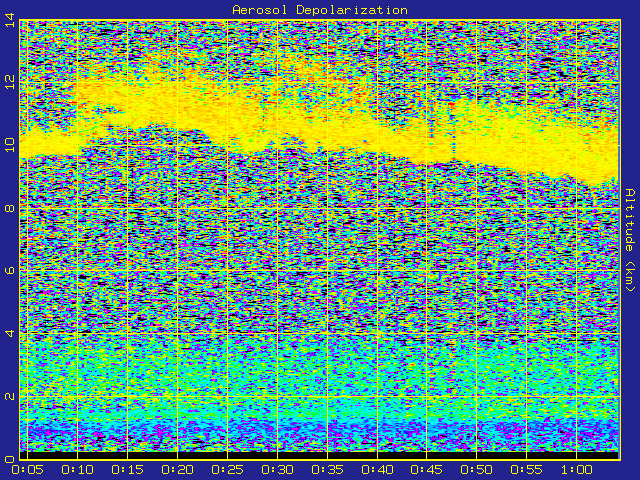Click the 'Aerosol Depolarization' chart title
Image resolution: width=640 pixels, height=480 pixels.
point(320,10)
